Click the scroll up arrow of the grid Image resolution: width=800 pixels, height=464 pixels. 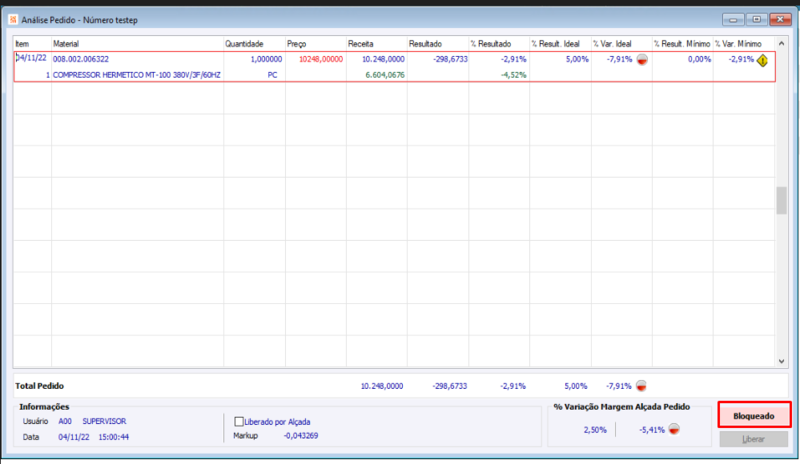782,43
